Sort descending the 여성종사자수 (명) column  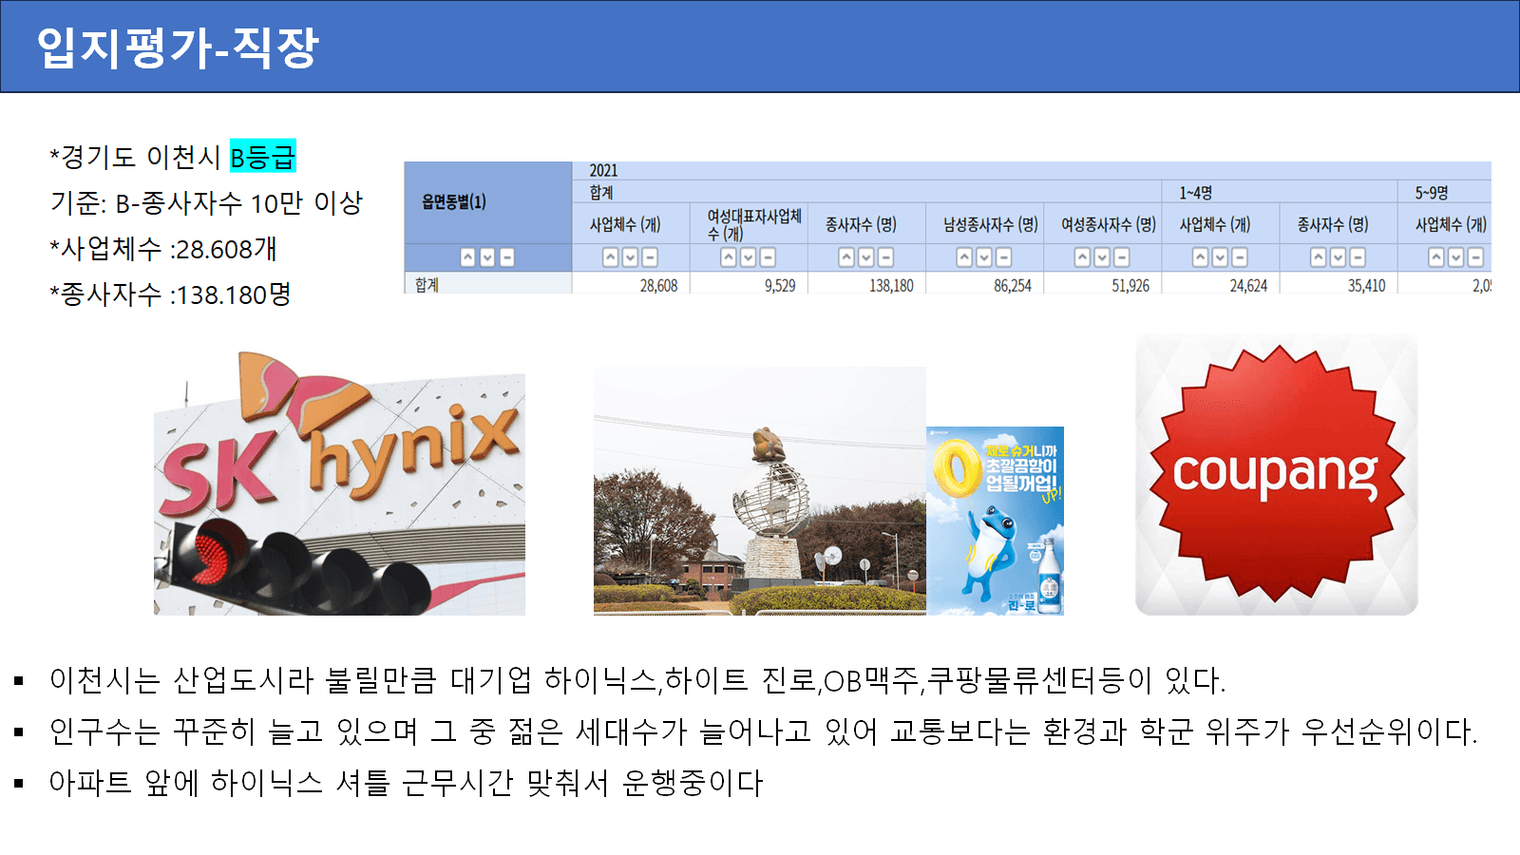(1102, 257)
